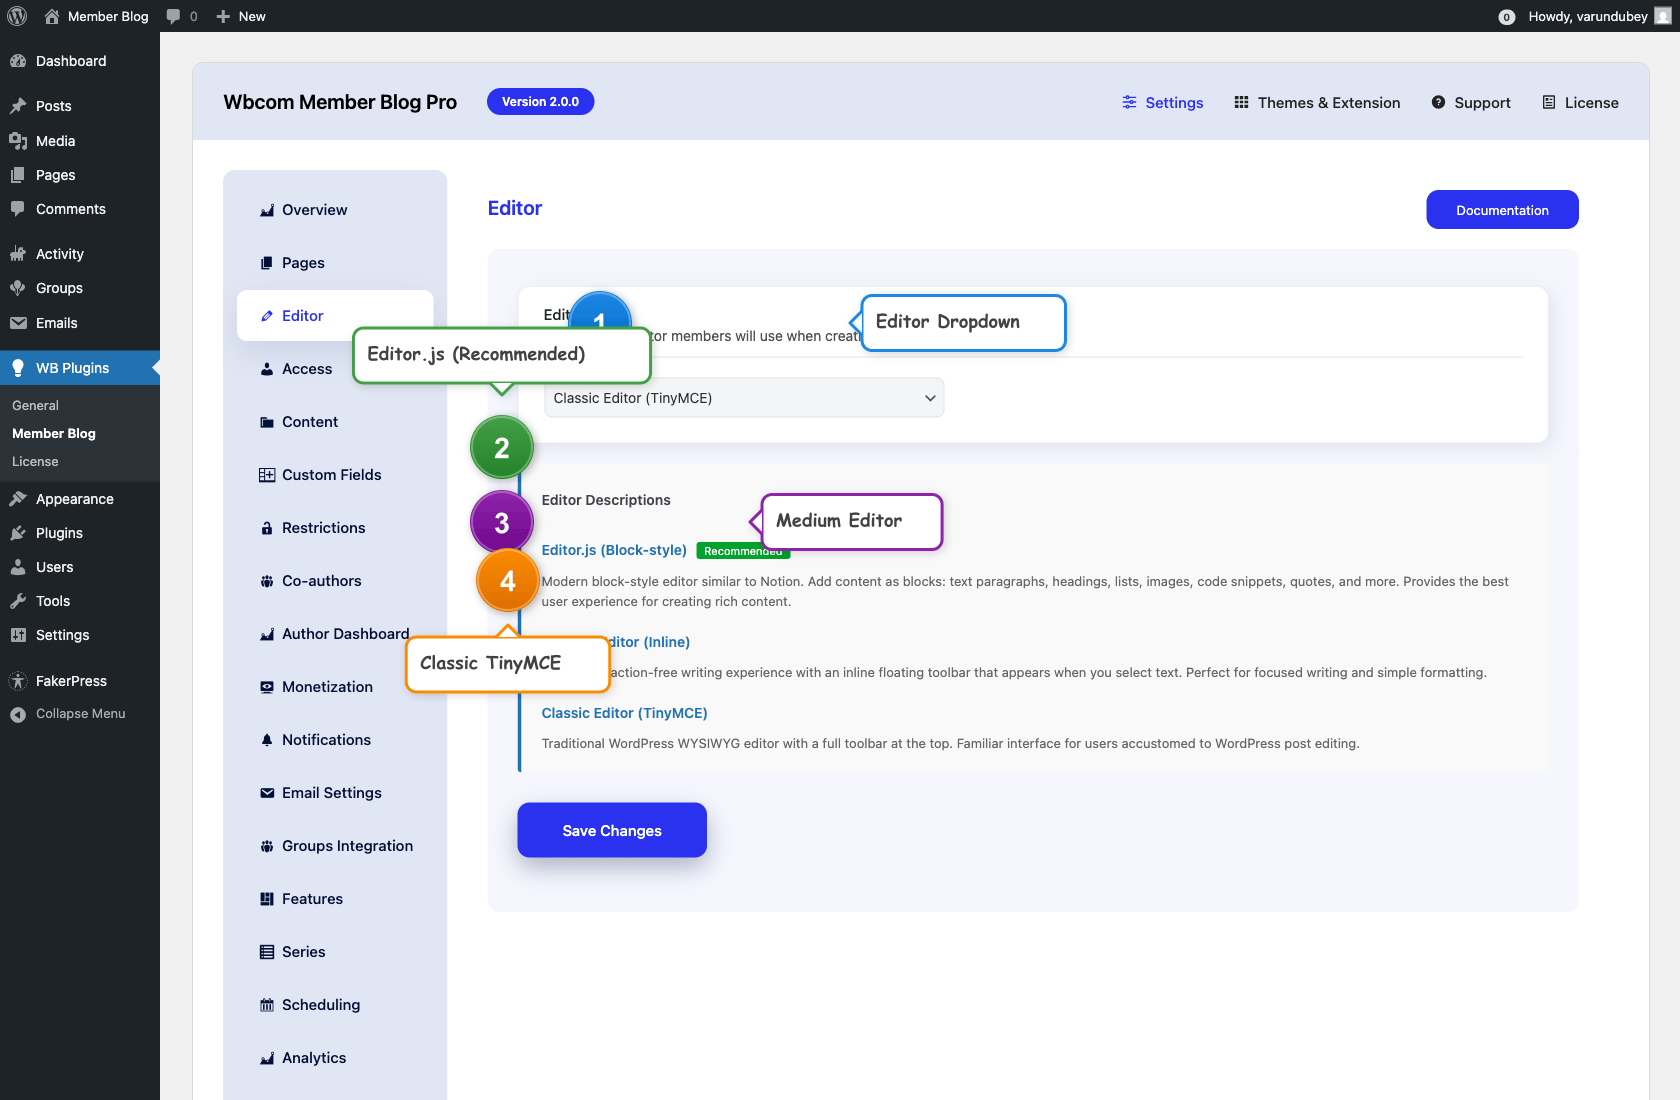
Task: Select the Posts icon in the sidebar
Action: click(x=20, y=105)
